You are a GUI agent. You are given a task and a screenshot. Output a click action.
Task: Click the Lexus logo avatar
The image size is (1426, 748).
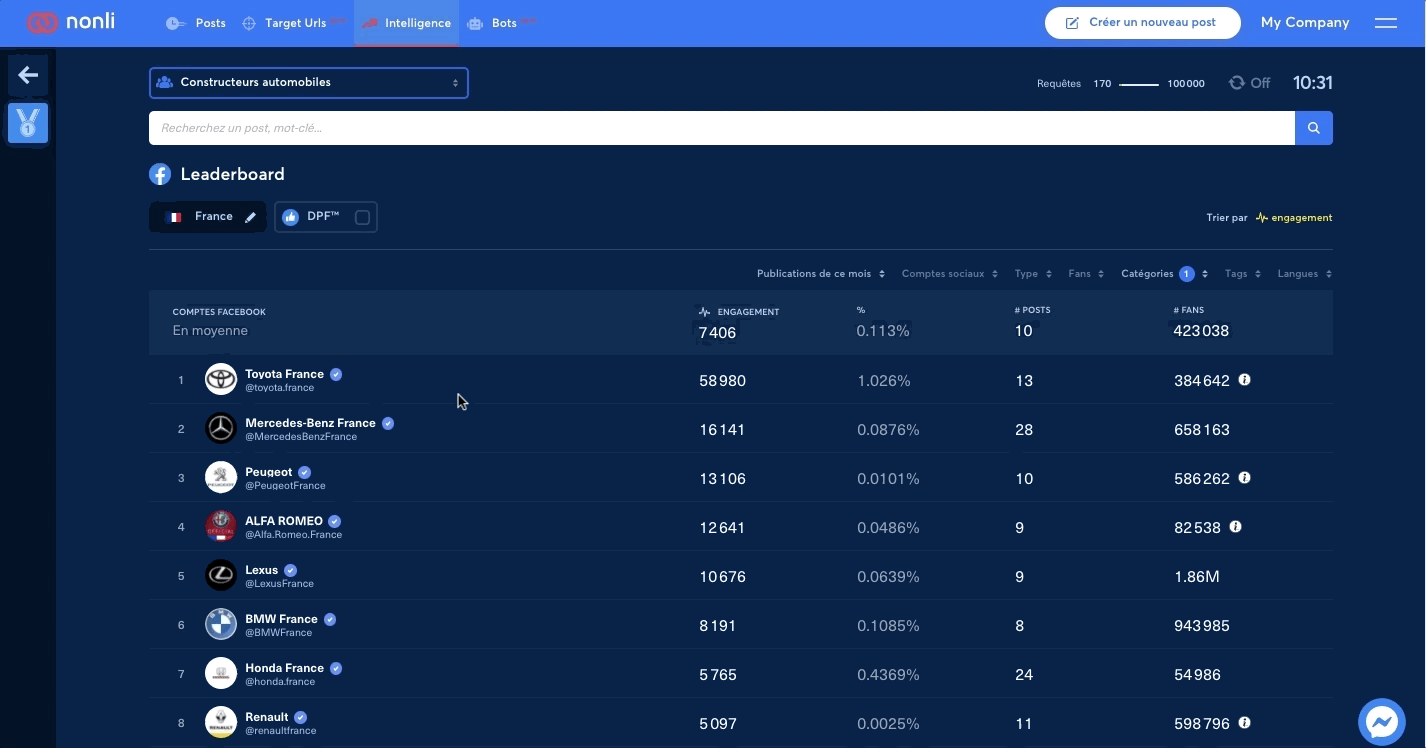[221, 576]
